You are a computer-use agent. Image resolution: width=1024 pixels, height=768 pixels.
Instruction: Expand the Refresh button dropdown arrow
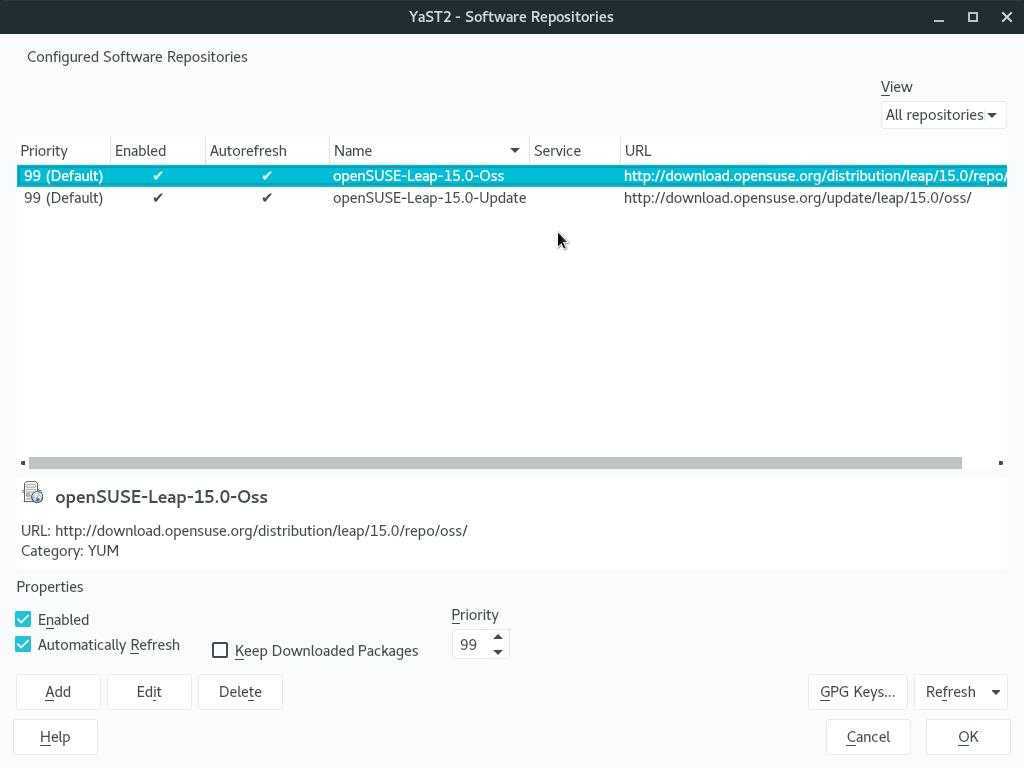pos(995,692)
